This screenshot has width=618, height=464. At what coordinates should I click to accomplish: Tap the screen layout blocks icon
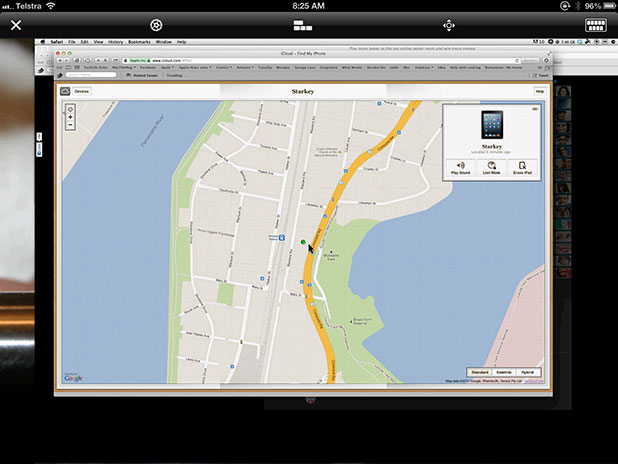303,26
